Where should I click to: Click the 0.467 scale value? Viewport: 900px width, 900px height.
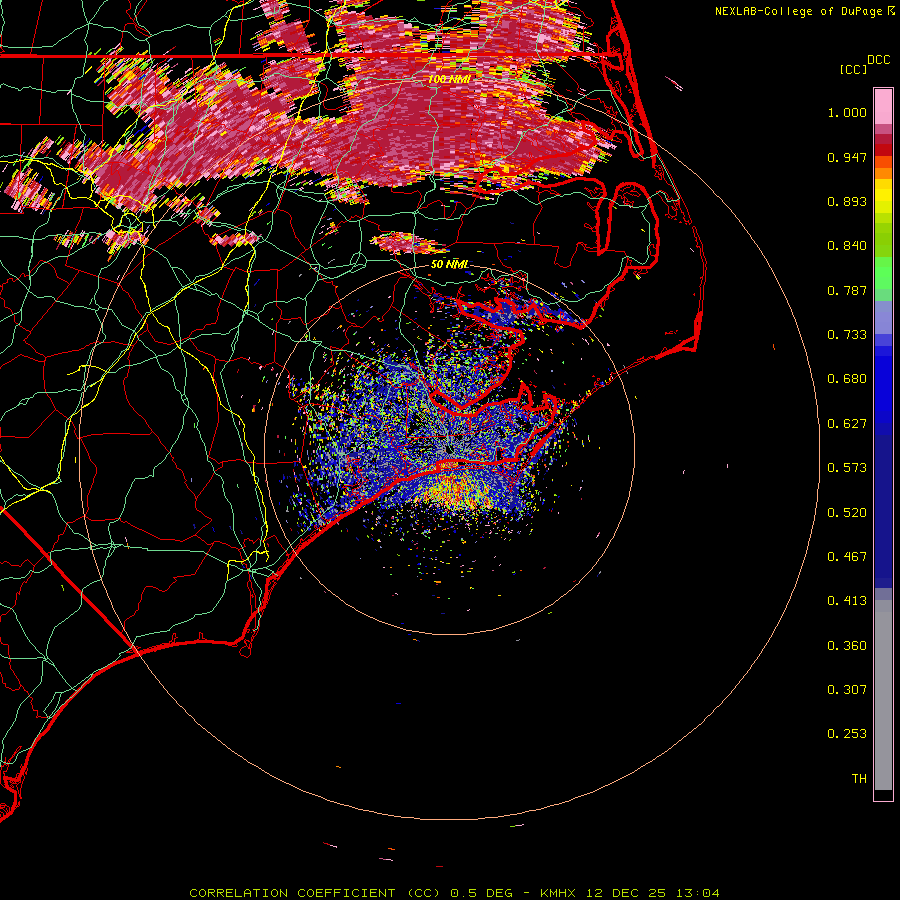(x=847, y=557)
